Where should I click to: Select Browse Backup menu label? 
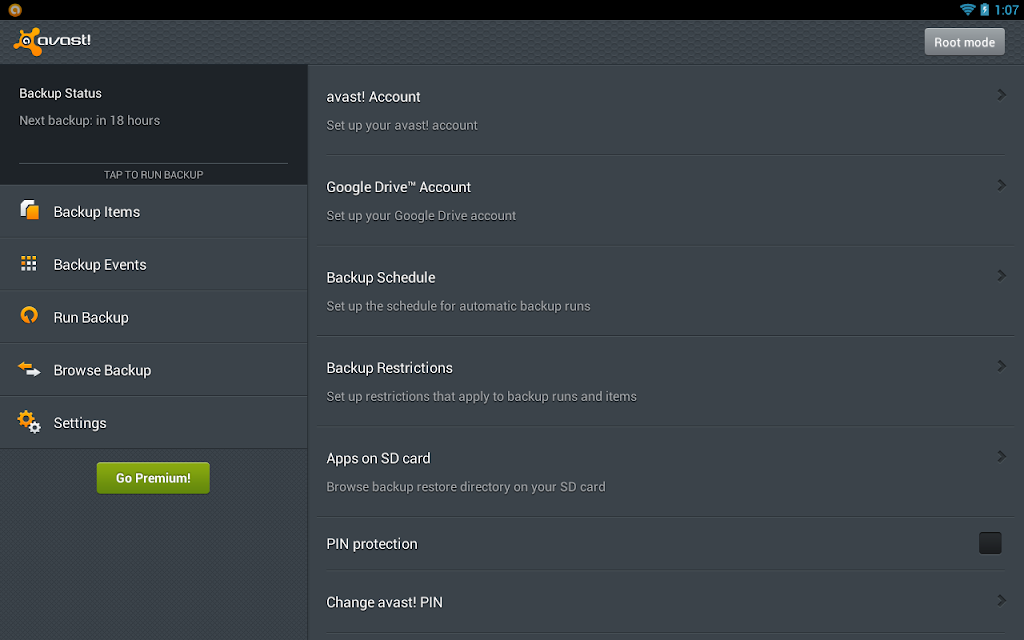click(103, 370)
